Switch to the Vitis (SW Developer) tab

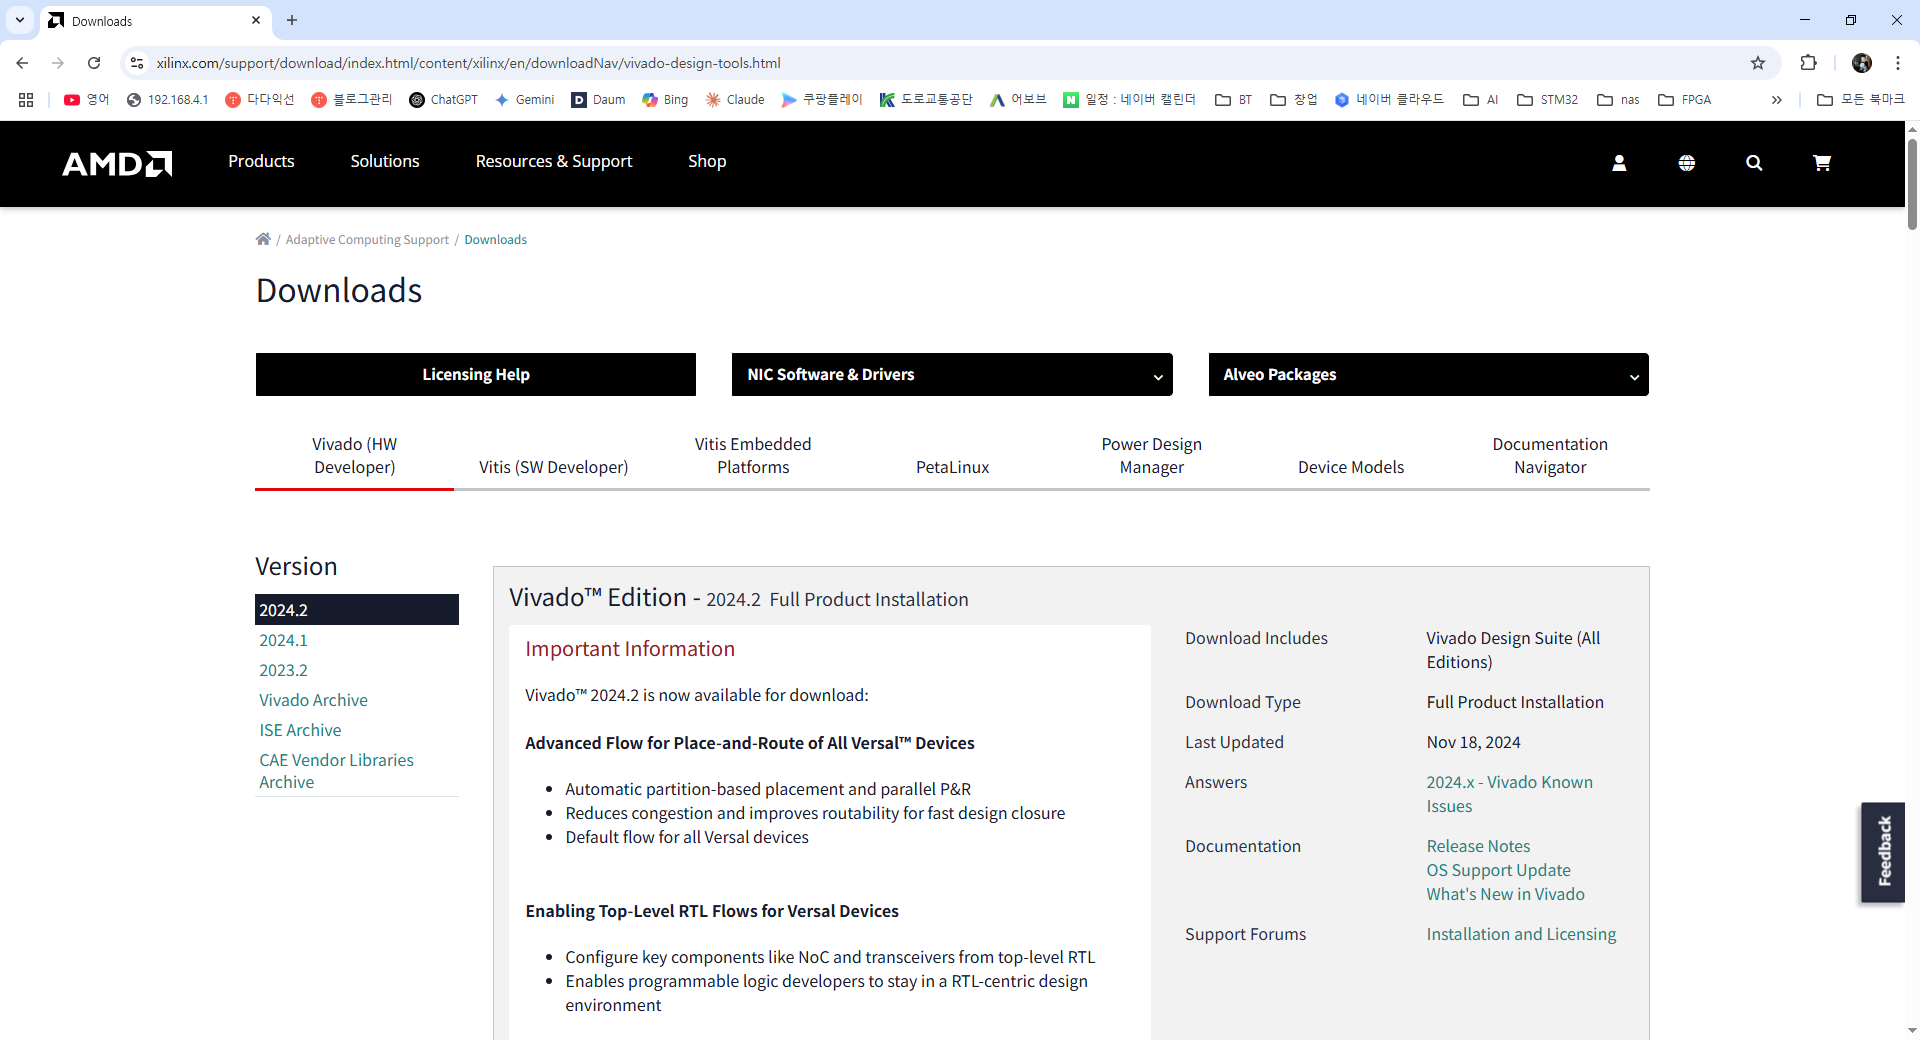click(554, 467)
